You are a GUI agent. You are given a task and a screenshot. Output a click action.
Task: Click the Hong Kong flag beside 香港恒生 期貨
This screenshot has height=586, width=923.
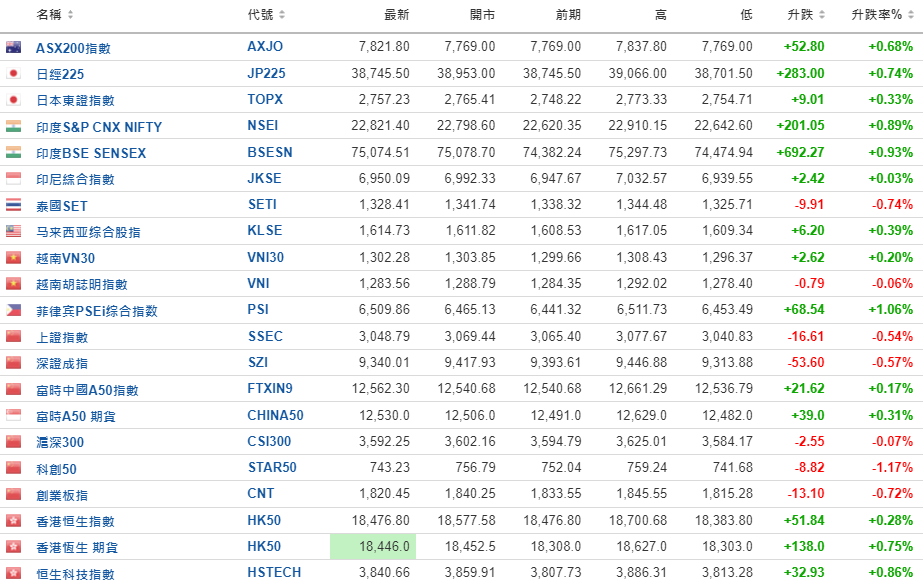pyautogui.click(x=14, y=547)
